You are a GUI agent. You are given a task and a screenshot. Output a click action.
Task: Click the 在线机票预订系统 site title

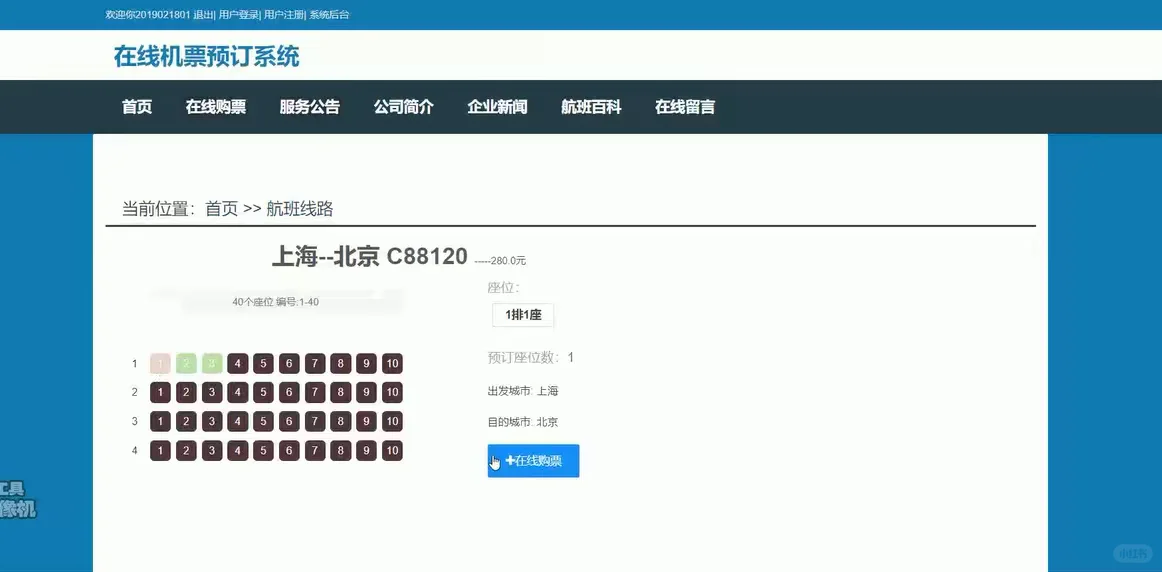tap(207, 56)
